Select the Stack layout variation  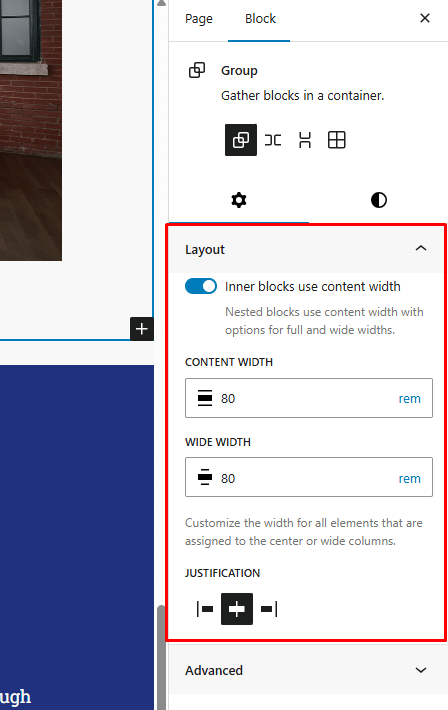point(305,140)
